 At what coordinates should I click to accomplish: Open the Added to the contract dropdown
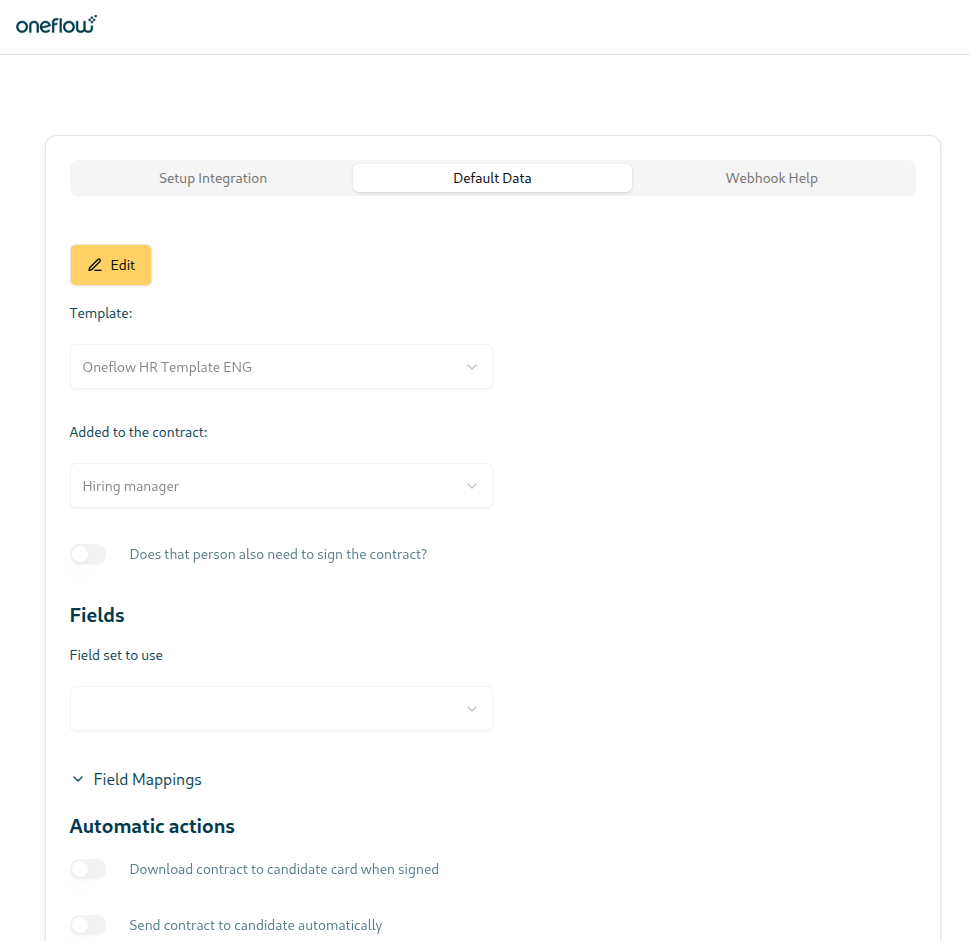[281, 486]
